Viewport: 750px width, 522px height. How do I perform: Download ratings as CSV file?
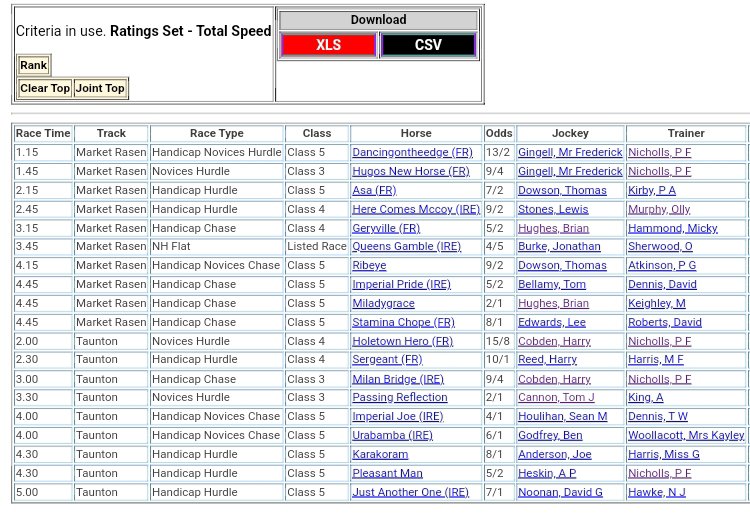pos(428,45)
